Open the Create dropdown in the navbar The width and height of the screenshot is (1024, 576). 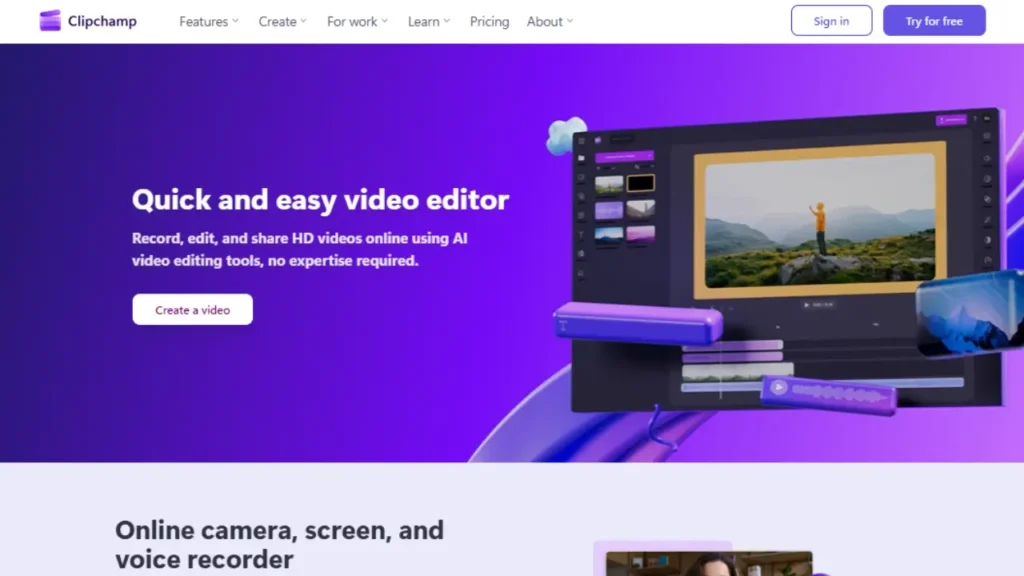click(277, 21)
